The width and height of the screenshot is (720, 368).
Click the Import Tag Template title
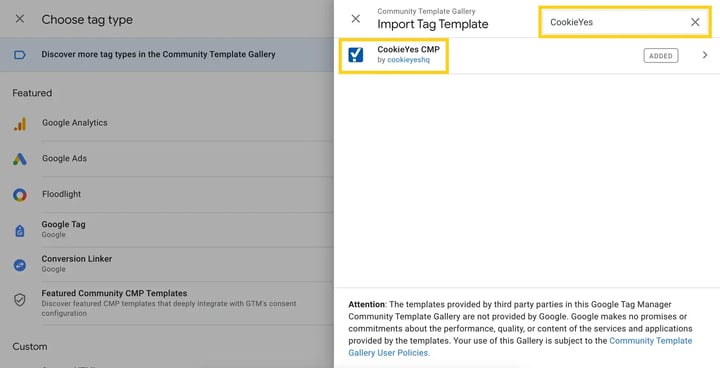433,24
